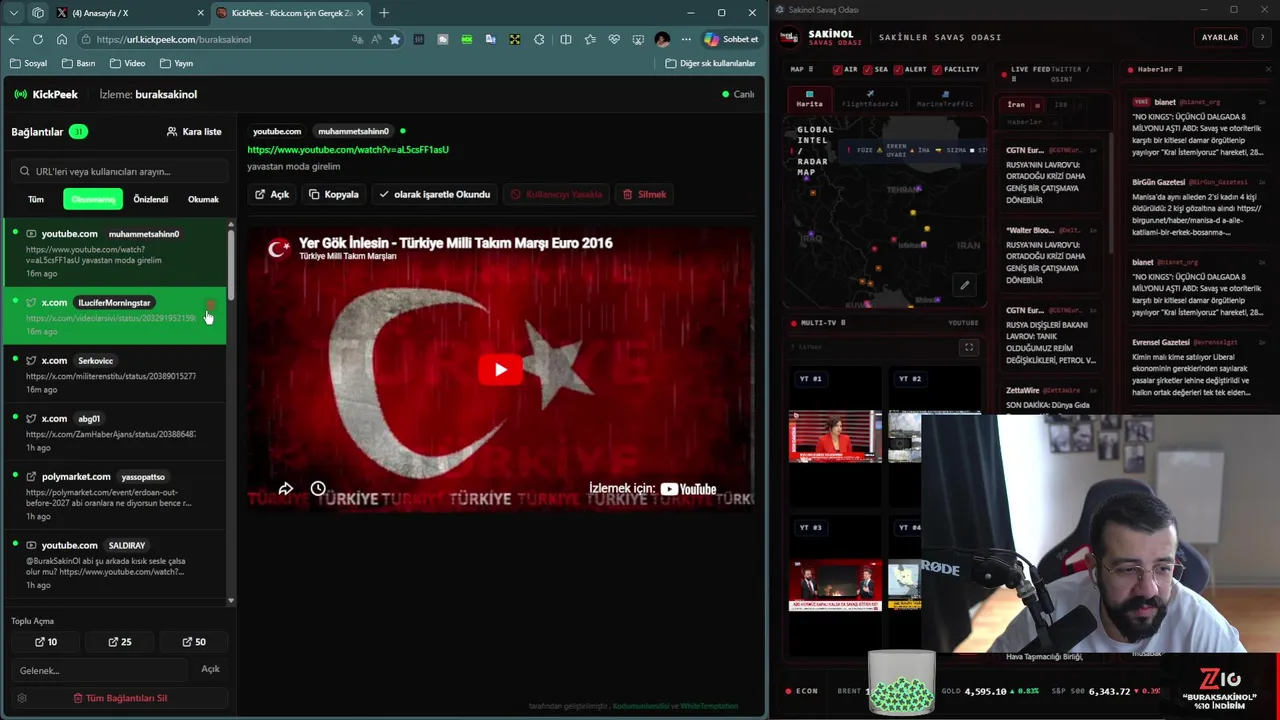Select the Okunmamış filter tab
Screen dimensions: 1280x720
coord(93,199)
